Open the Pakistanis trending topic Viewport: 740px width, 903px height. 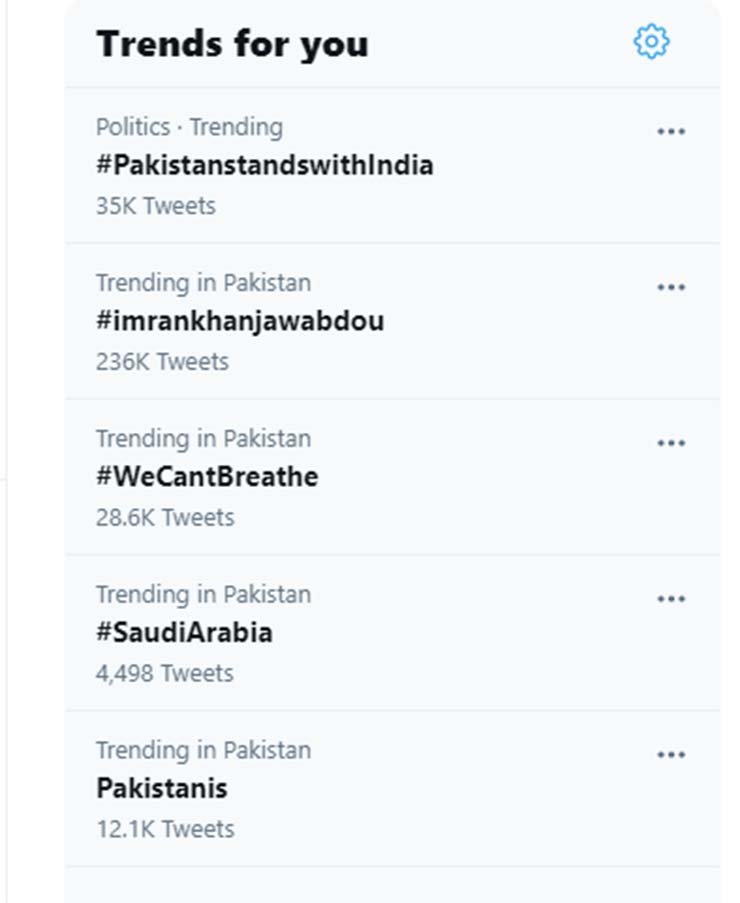pos(162,789)
